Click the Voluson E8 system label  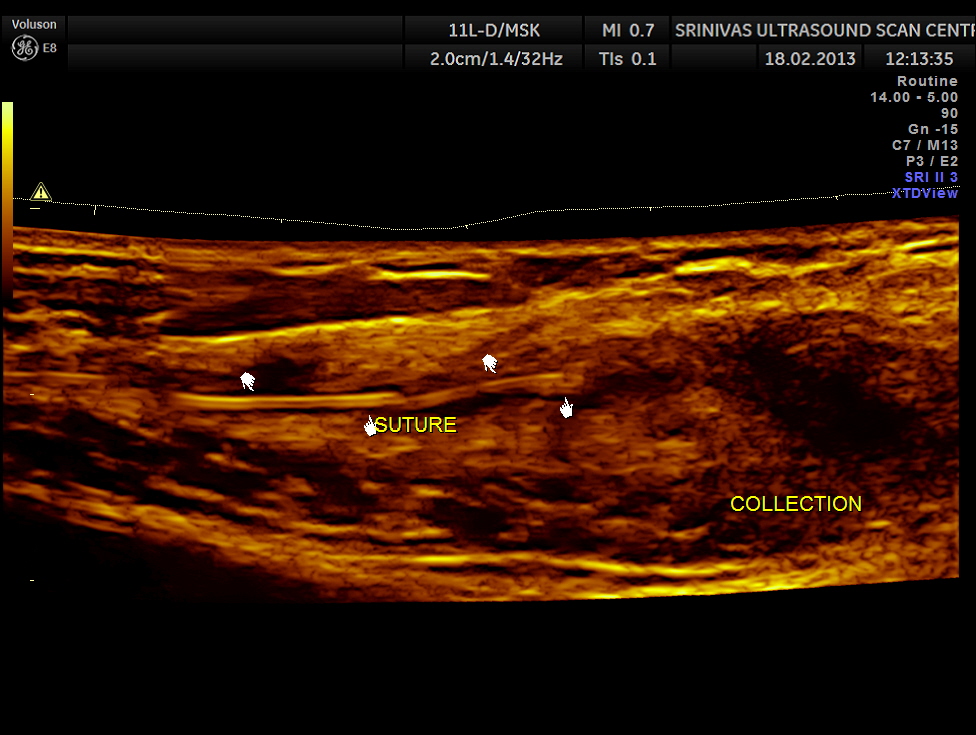[34, 25]
